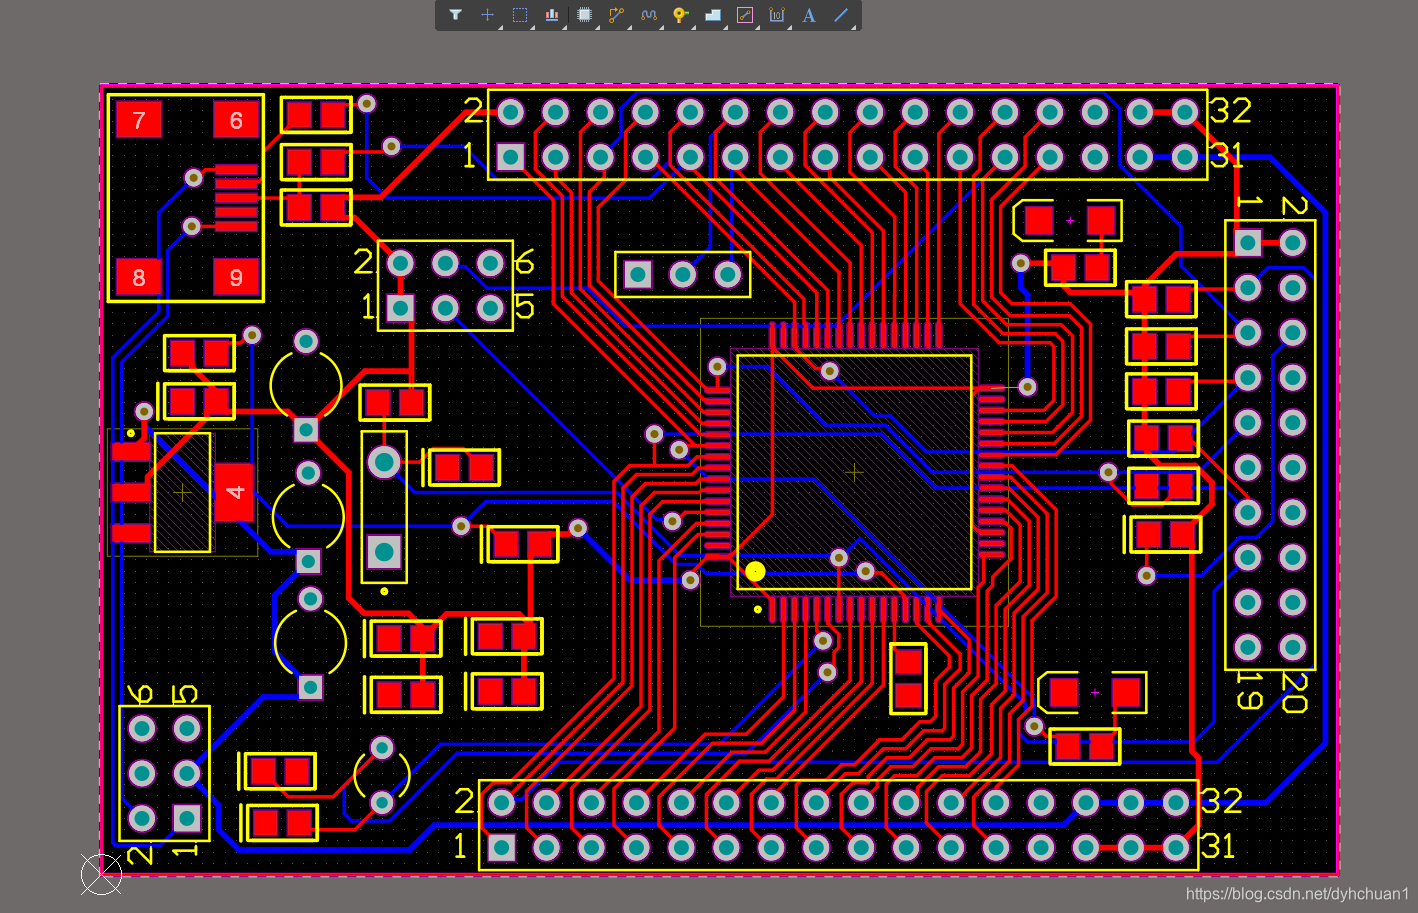Click label 32 beside bottom header
The image size is (1418, 913).
pyautogui.click(x=1222, y=801)
